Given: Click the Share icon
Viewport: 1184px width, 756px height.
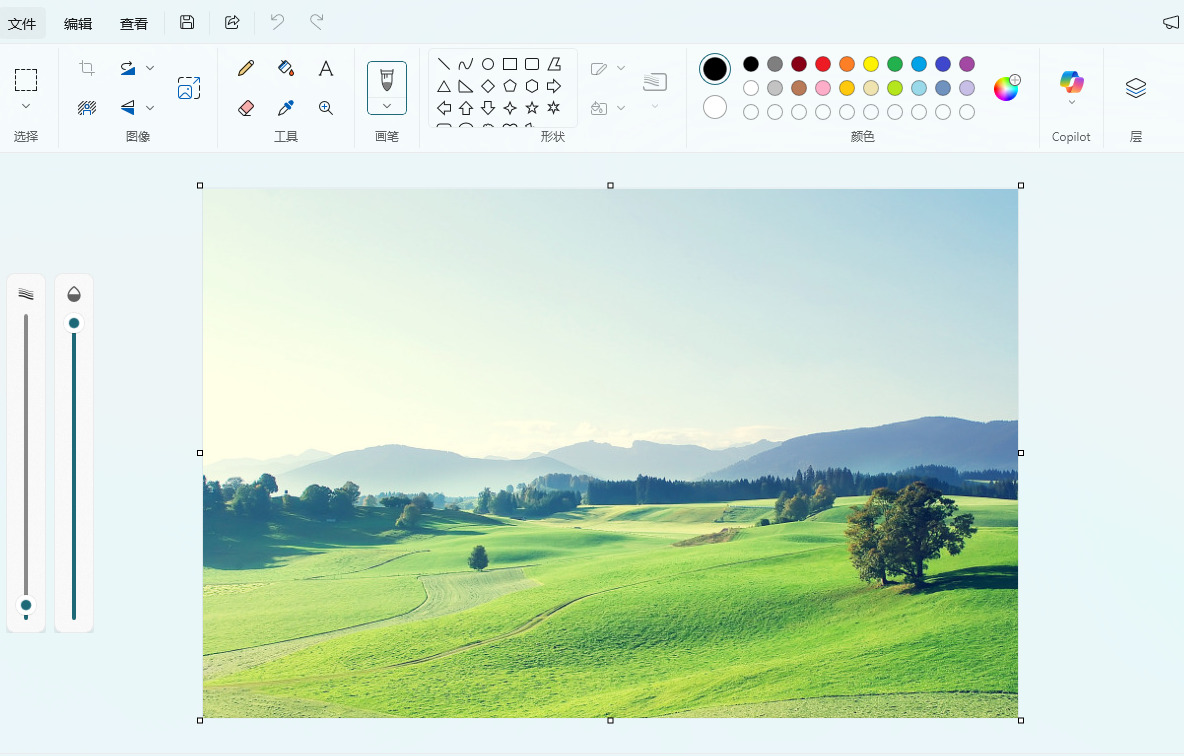Looking at the screenshot, I should [233, 23].
